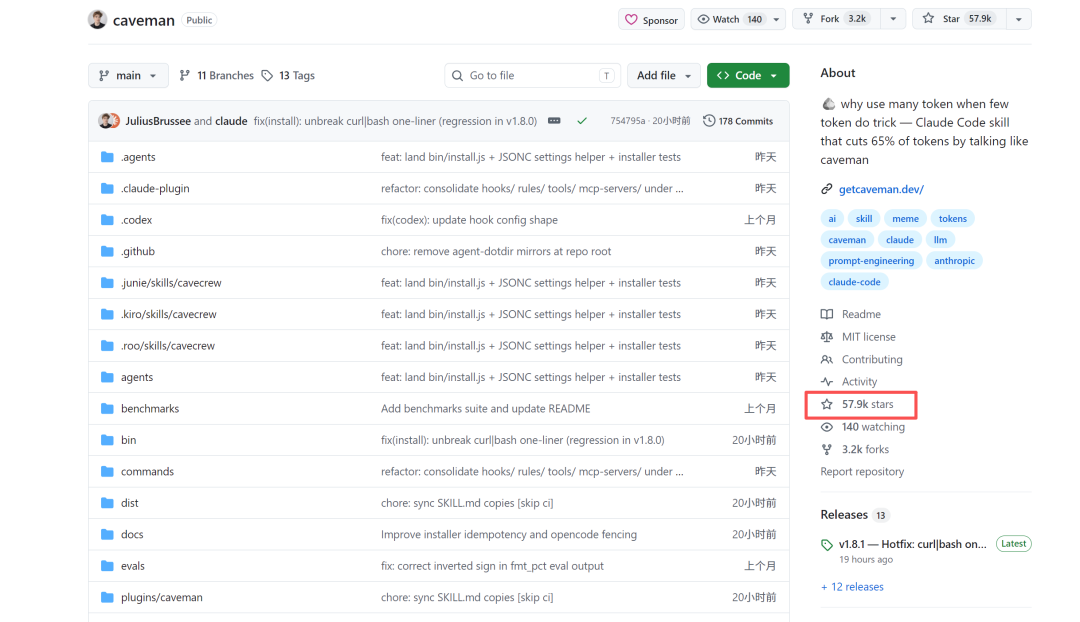The height and width of the screenshot is (622, 1080).
Task: Open the evals fmt_pct commit message
Action: [x=492, y=566]
